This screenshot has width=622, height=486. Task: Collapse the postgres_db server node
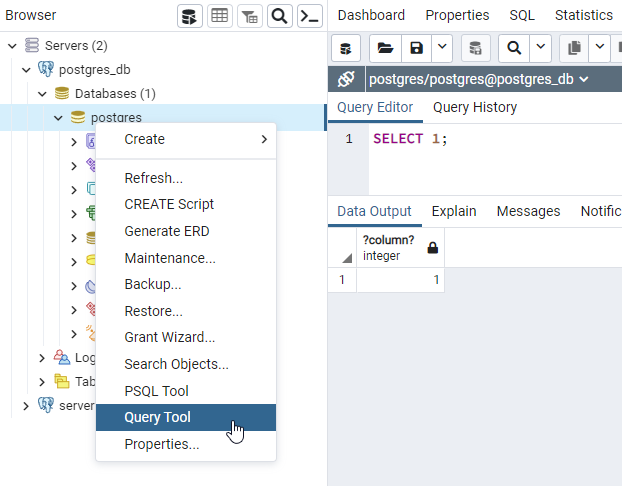tap(27, 70)
